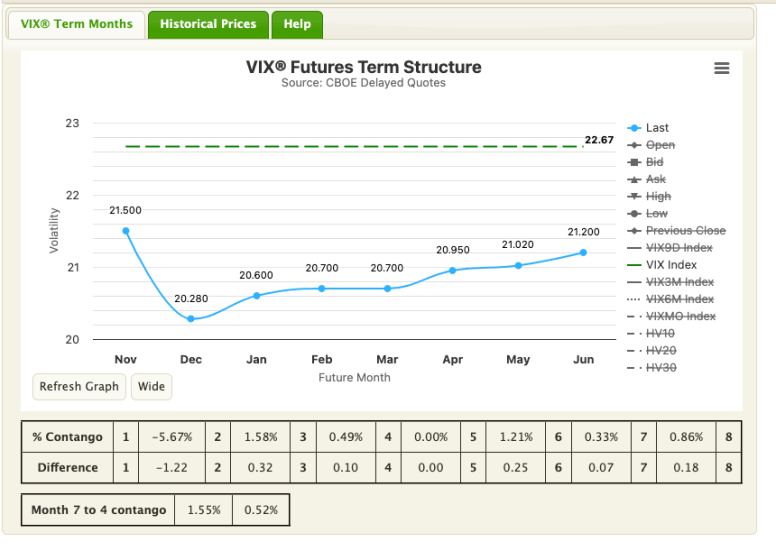Show the HV10 line in legend
This screenshot has height=551, width=776.
(x=651, y=334)
